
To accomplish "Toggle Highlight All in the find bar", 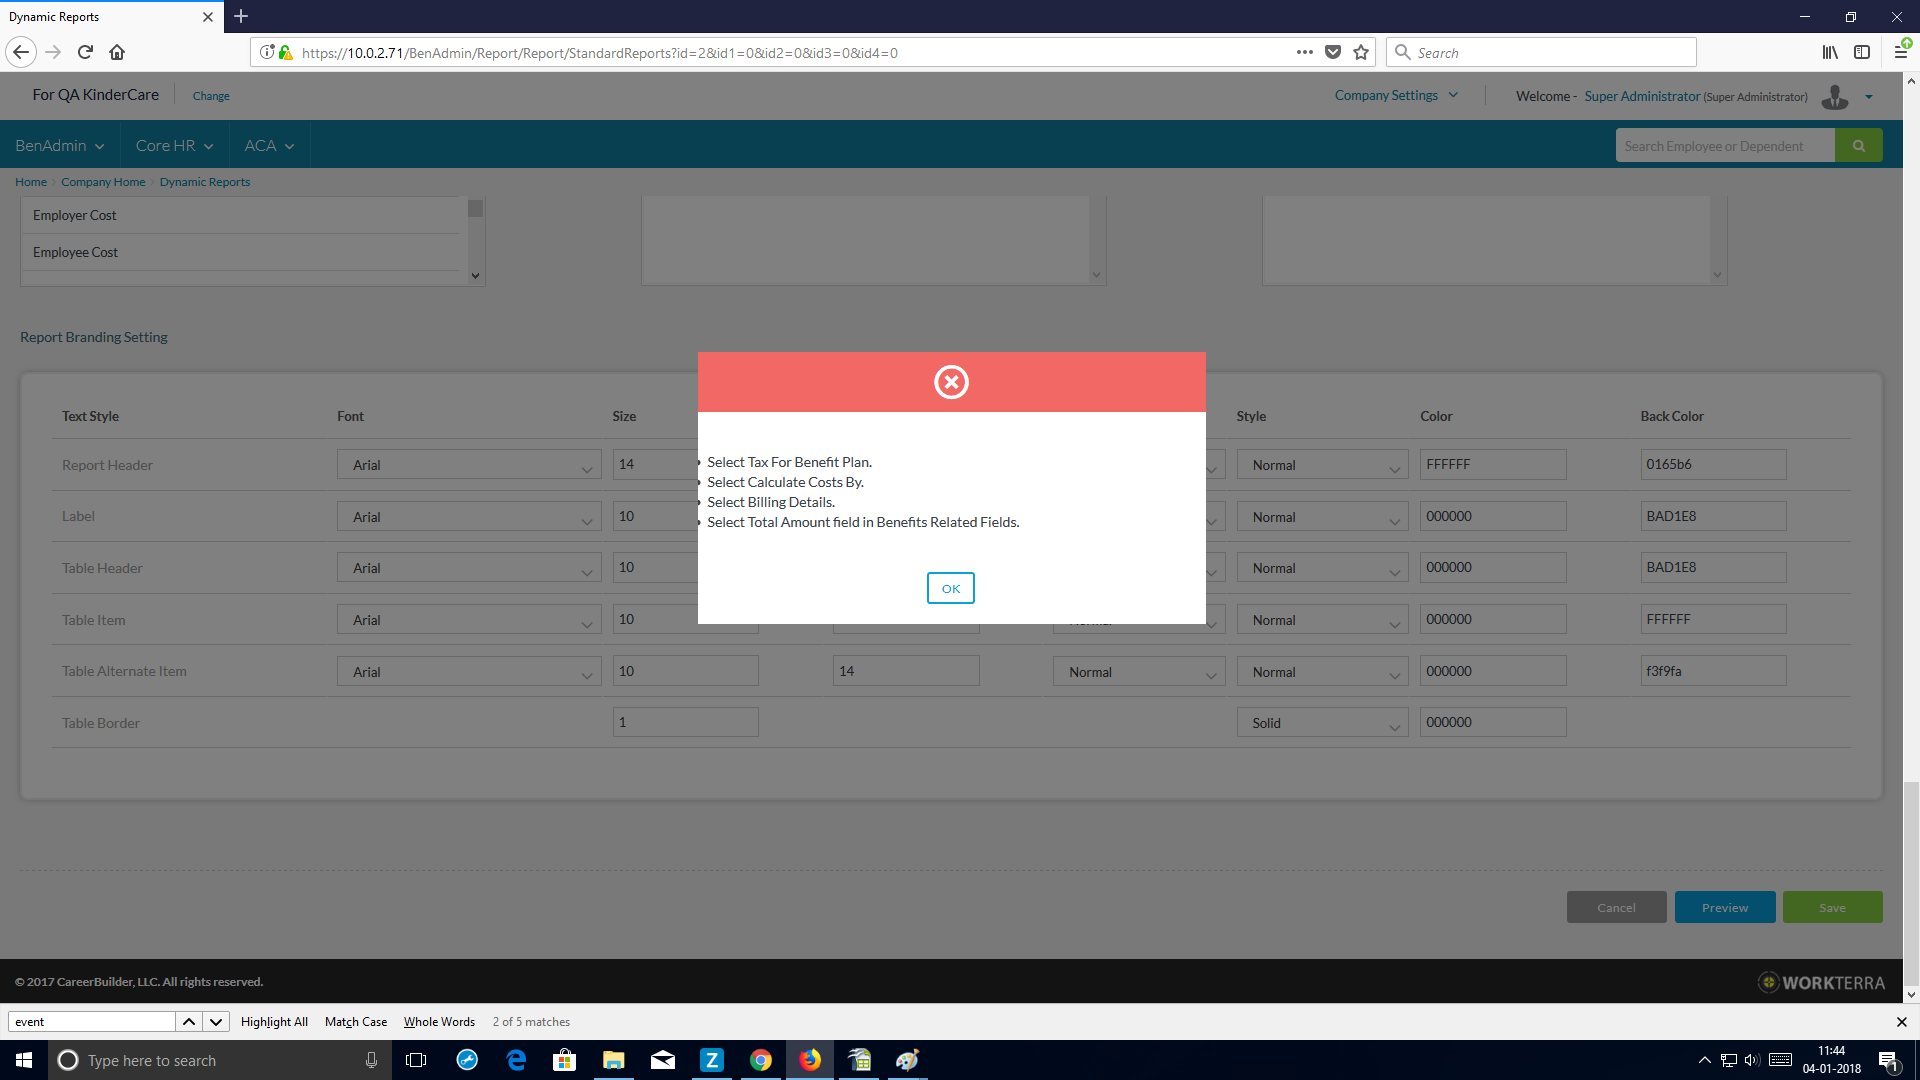I will click(x=274, y=1021).
